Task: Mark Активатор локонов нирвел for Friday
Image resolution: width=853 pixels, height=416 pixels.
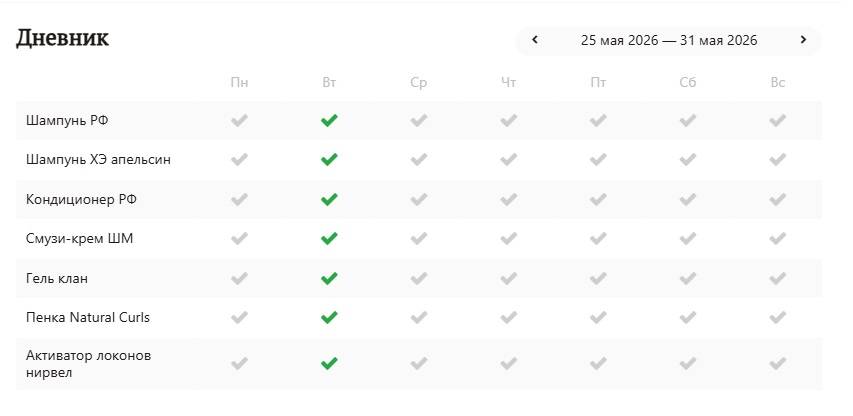Action: [598, 363]
